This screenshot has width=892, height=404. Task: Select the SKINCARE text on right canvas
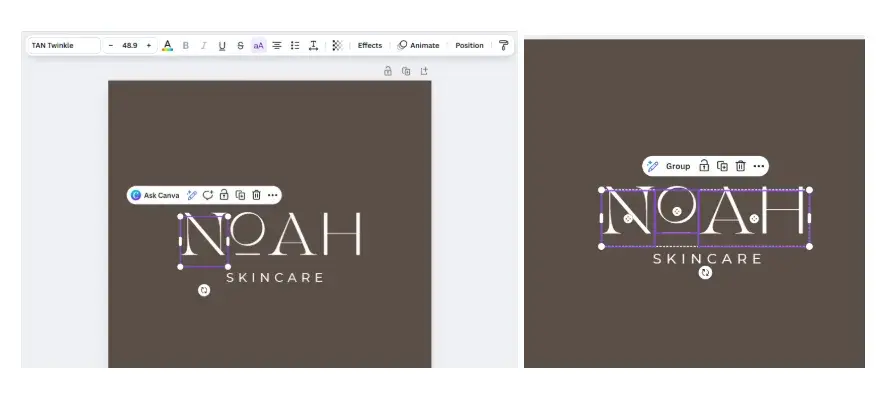(707, 259)
